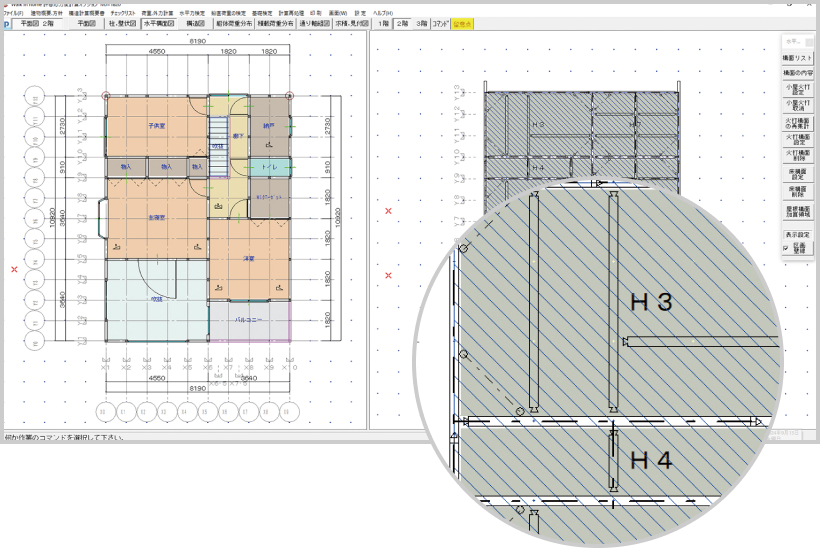Switch to the 柱・壁伏図 view
The height and width of the screenshot is (548, 820).
(x=122, y=24)
